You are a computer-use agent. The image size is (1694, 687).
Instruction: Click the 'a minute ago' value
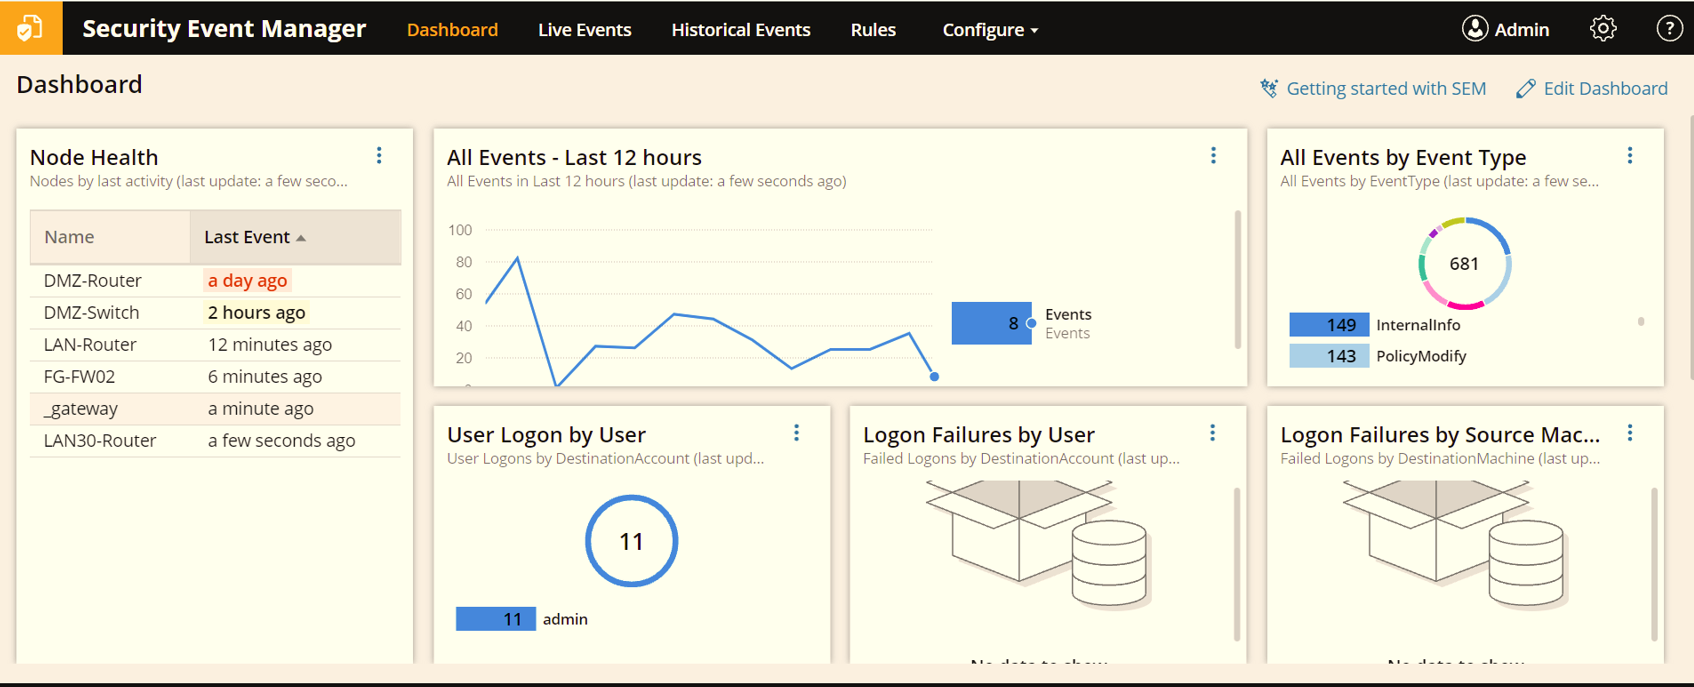261,409
